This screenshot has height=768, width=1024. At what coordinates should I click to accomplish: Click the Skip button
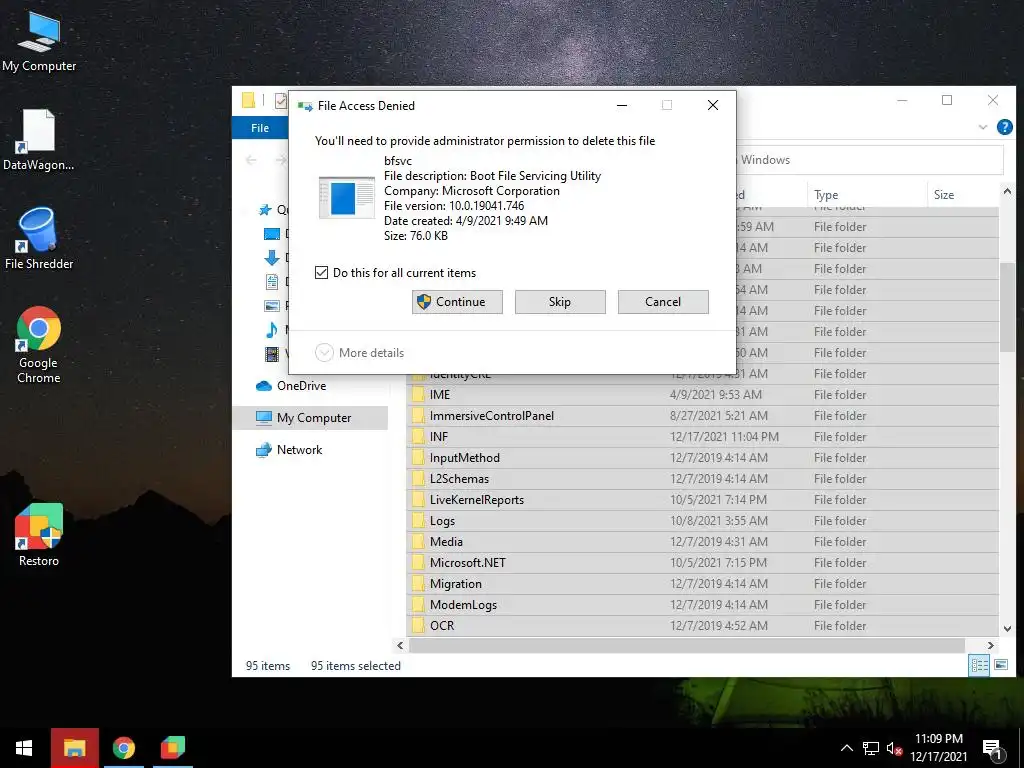coord(560,302)
